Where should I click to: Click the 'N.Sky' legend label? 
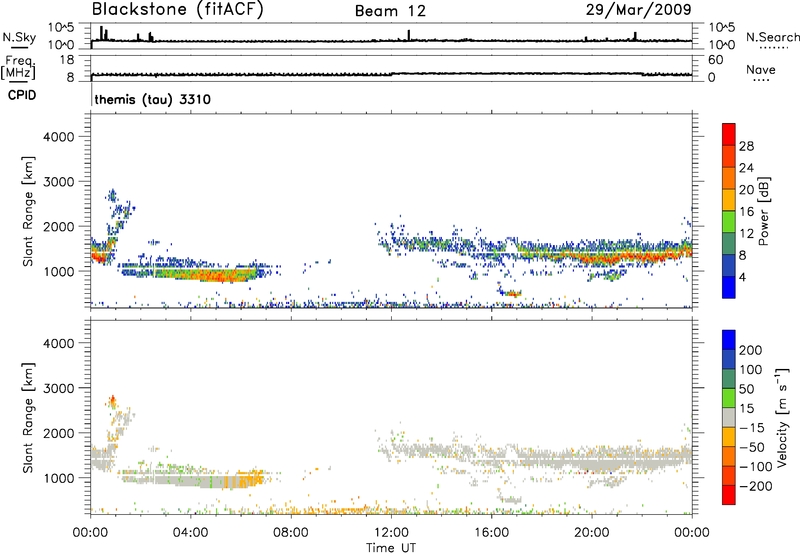pyautogui.click(x=19, y=37)
